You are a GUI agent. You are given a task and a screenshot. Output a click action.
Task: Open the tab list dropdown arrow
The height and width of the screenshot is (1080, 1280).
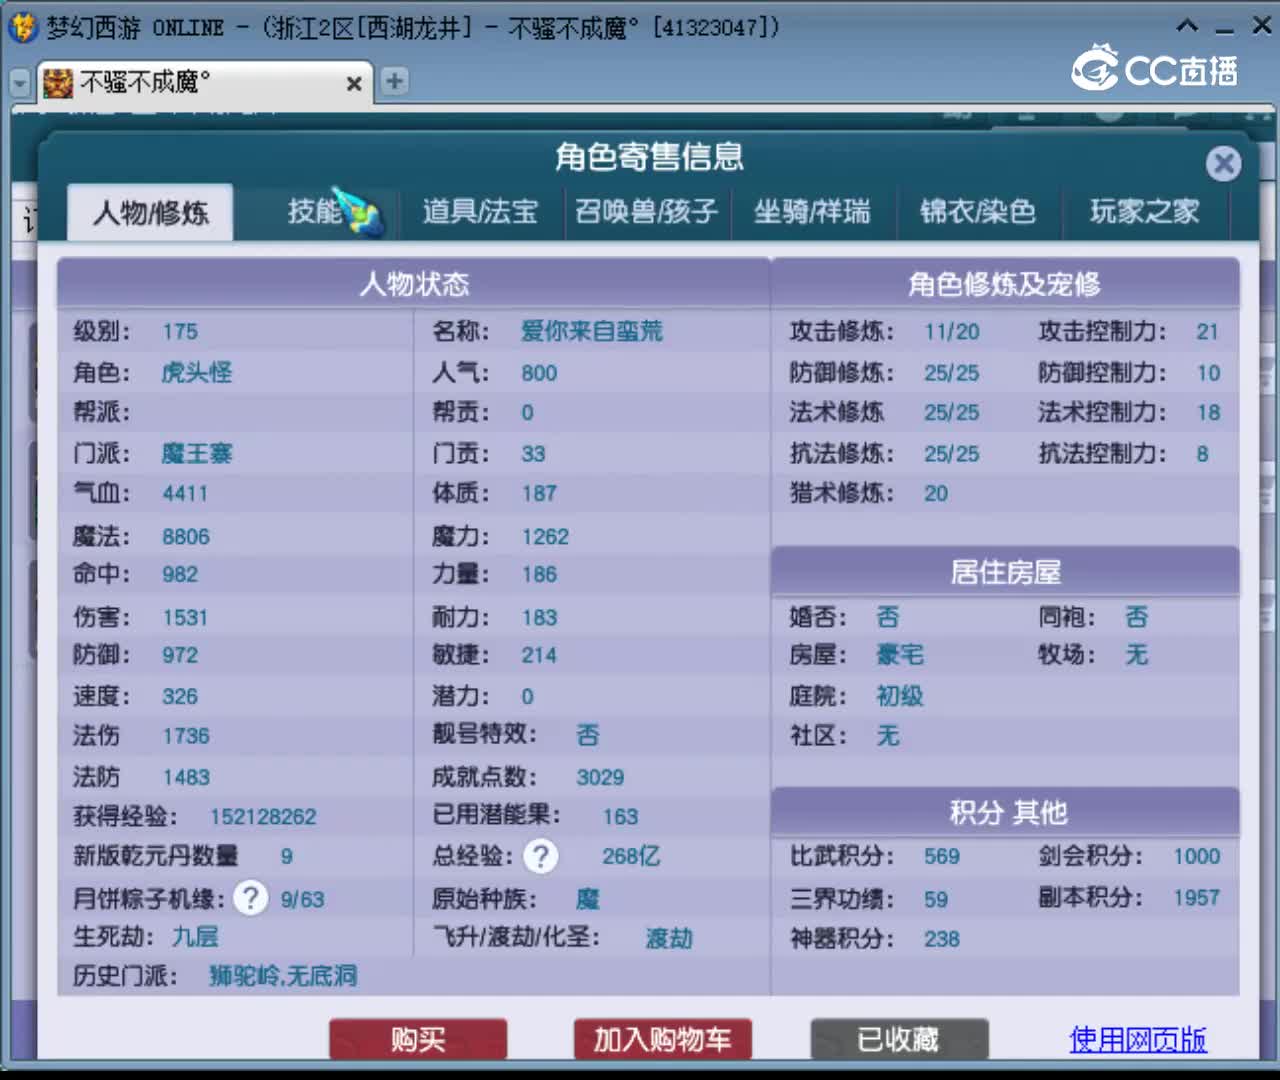tap(20, 83)
